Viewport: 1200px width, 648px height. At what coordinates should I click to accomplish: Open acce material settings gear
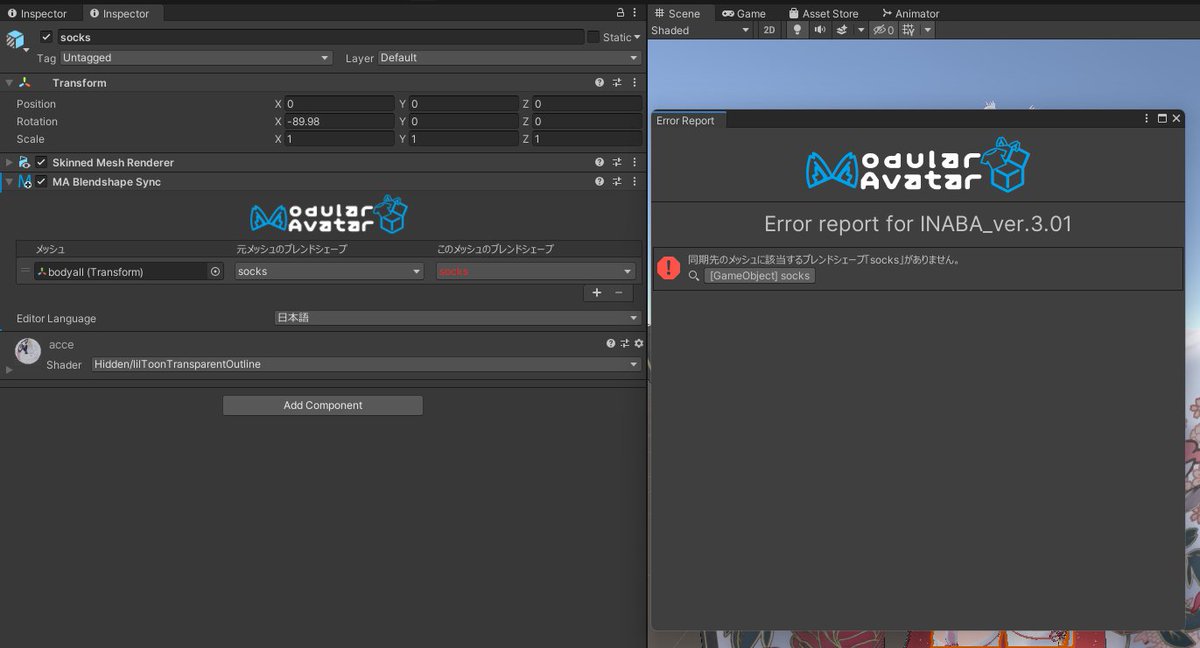pos(639,343)
